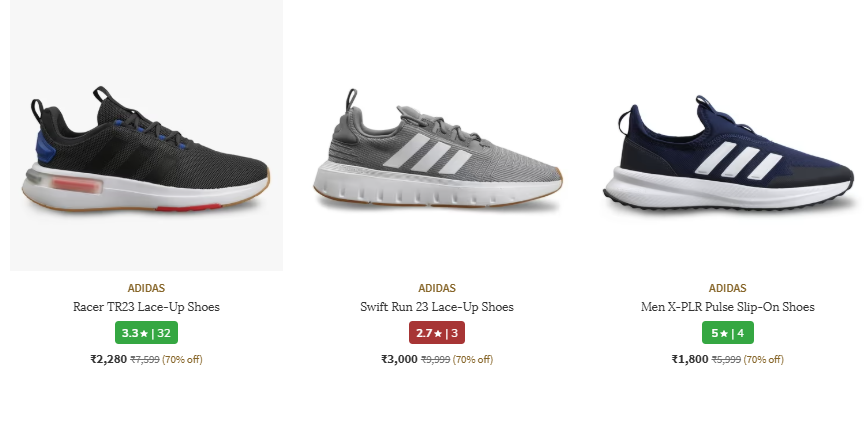Viewport: 868px width, 445px height.
Task: Open the navy X-PLR Pulse shoe image
Action: [727, 135]
